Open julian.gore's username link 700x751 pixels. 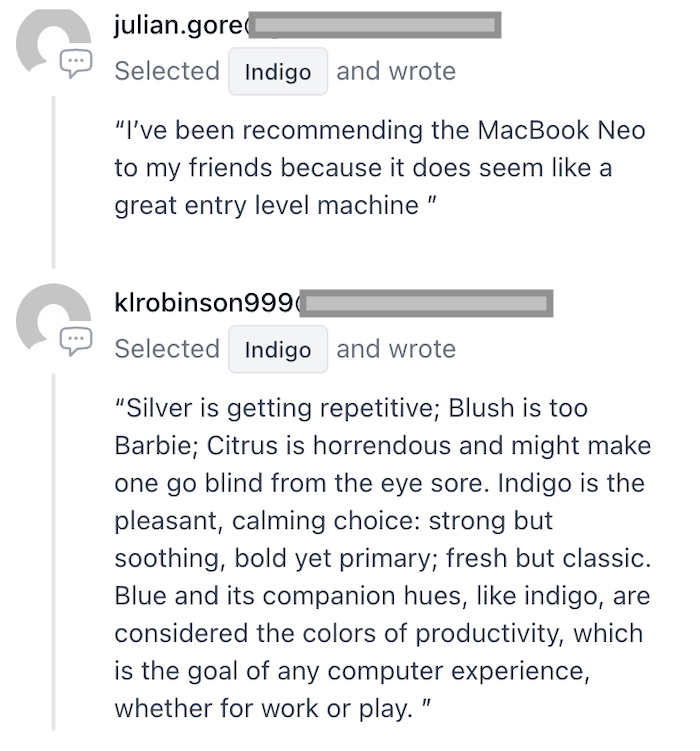180,27
